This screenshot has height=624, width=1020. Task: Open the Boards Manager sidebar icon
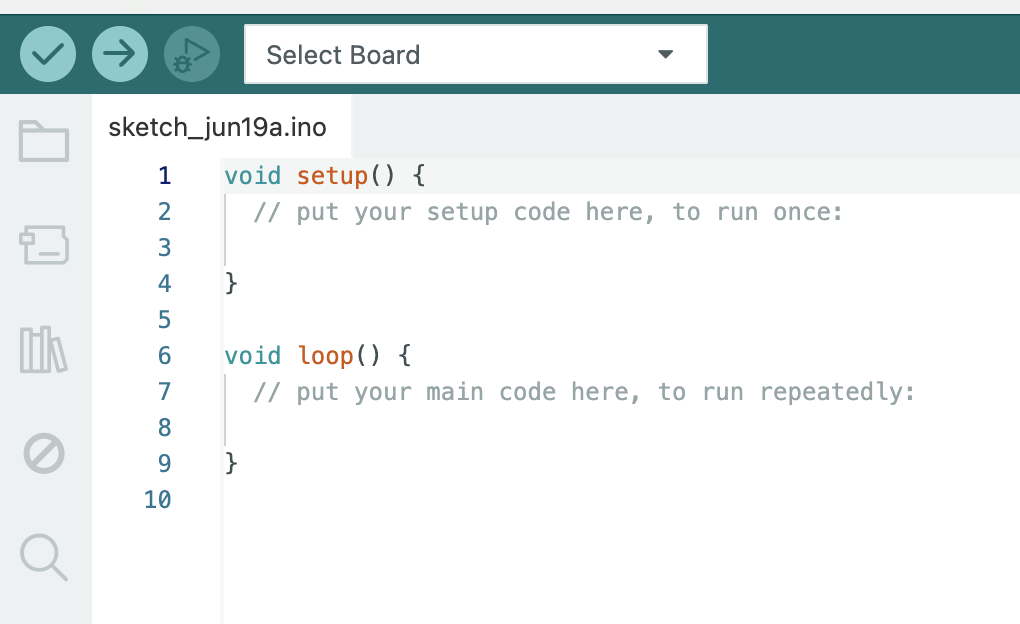[x=44, y=245]
